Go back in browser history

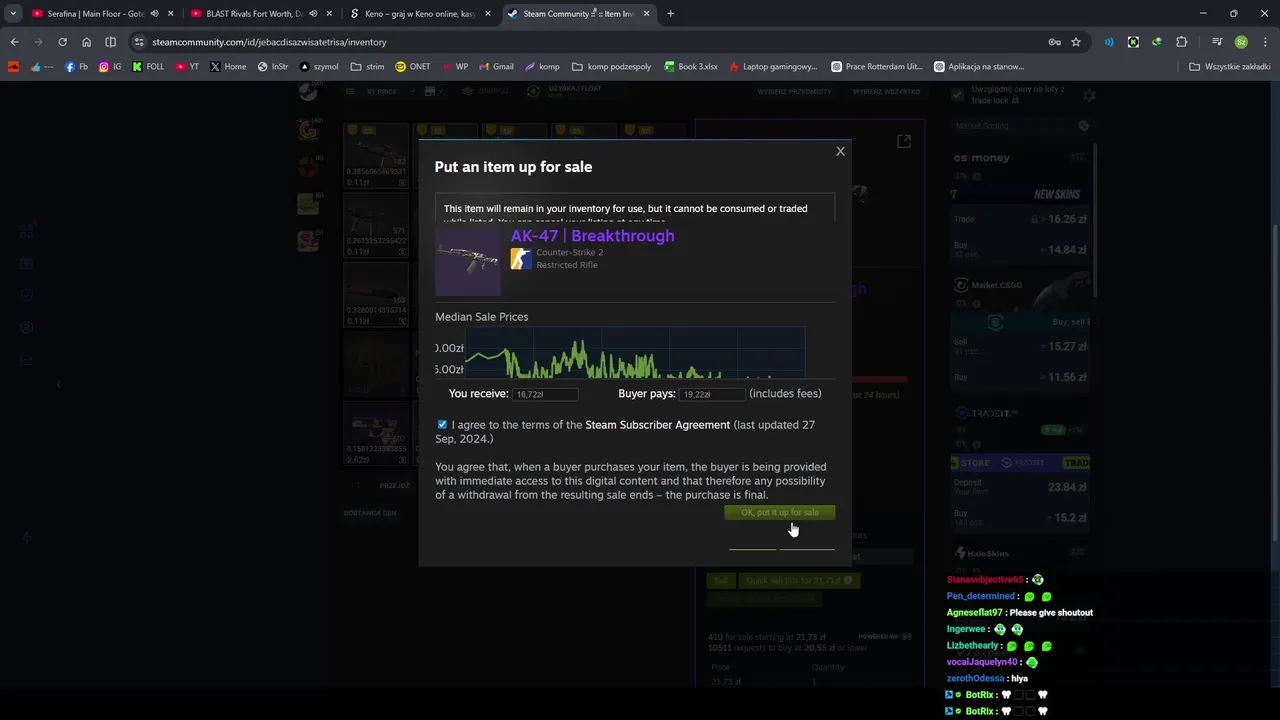(x=14, y=42)
